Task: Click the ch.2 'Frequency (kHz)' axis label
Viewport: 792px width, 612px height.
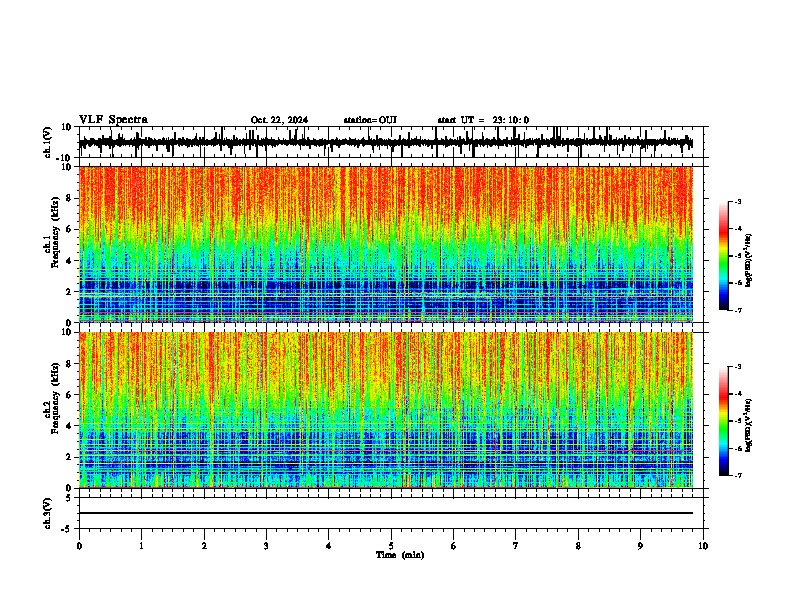Action: click(55, 399)
